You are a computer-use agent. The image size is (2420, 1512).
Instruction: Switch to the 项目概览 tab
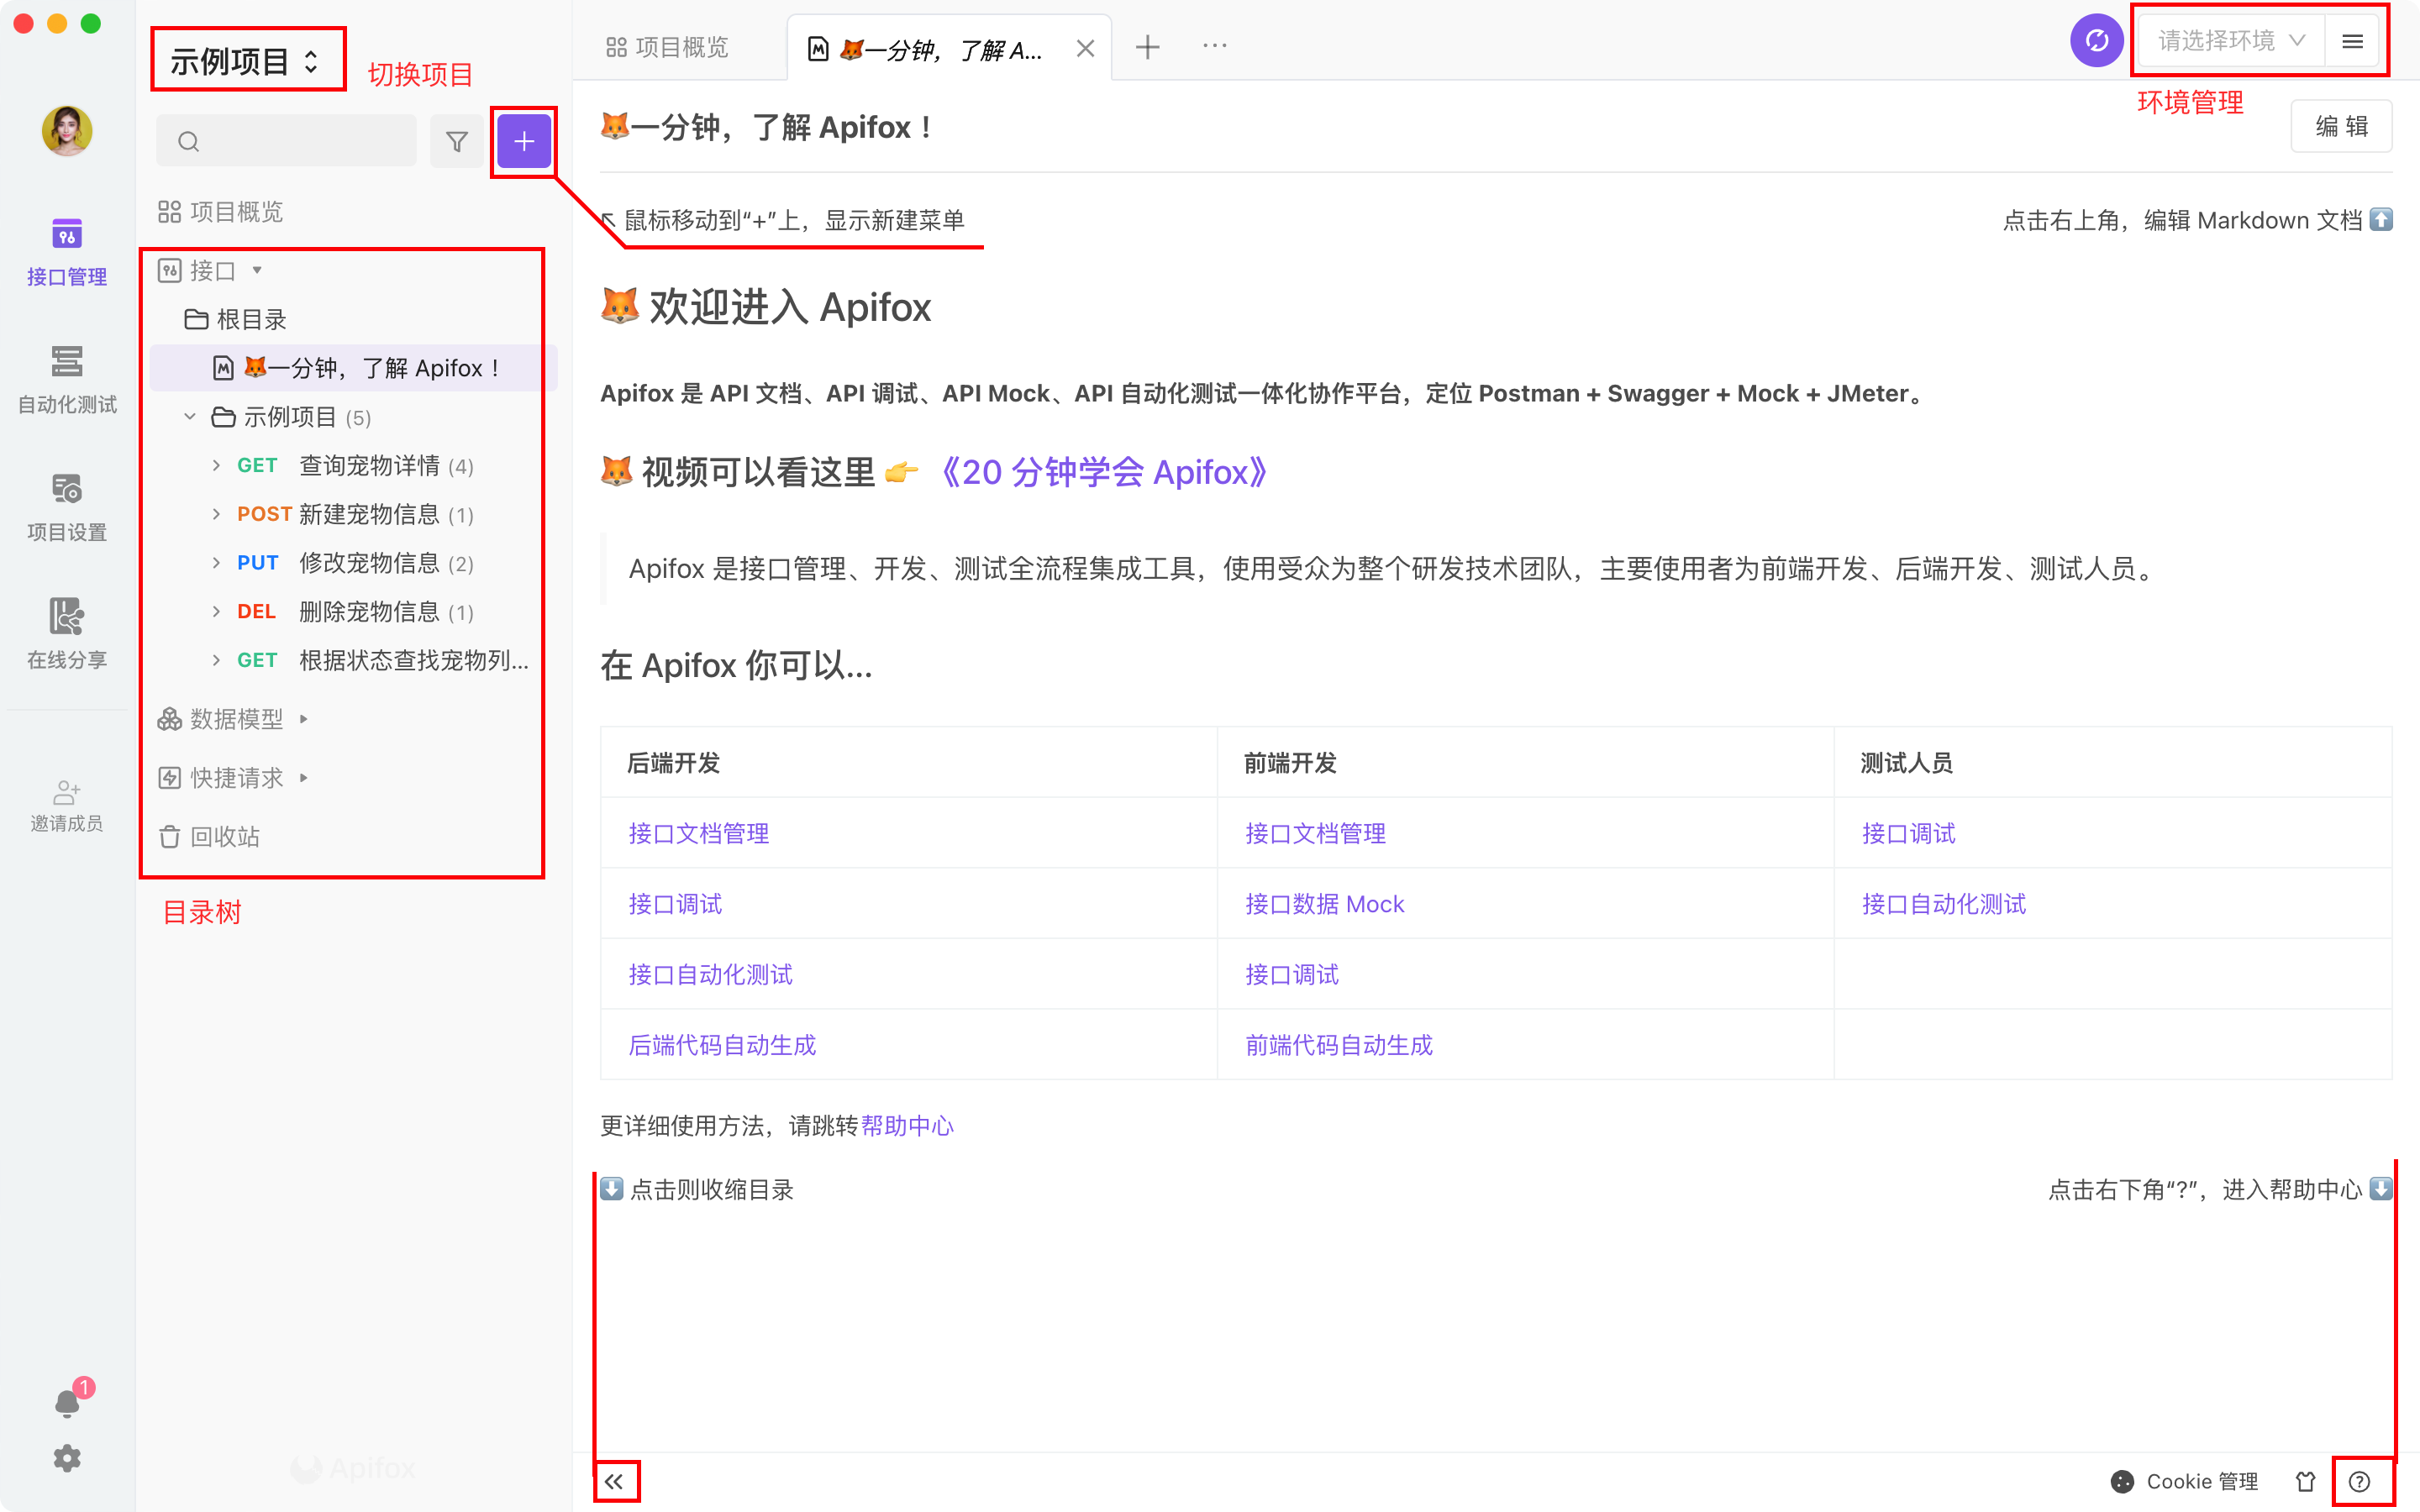click(x=668, y=47)
